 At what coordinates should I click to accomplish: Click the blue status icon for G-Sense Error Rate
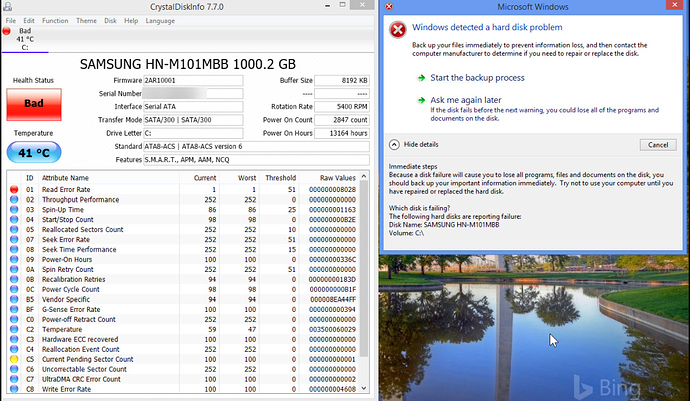(14, 309)
